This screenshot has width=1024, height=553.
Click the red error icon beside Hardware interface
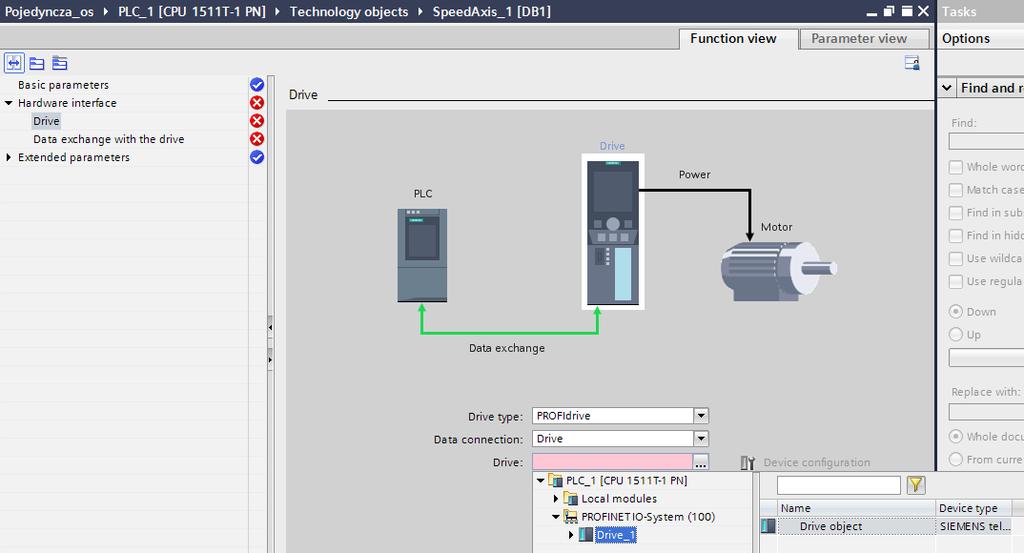coord(257,103)
